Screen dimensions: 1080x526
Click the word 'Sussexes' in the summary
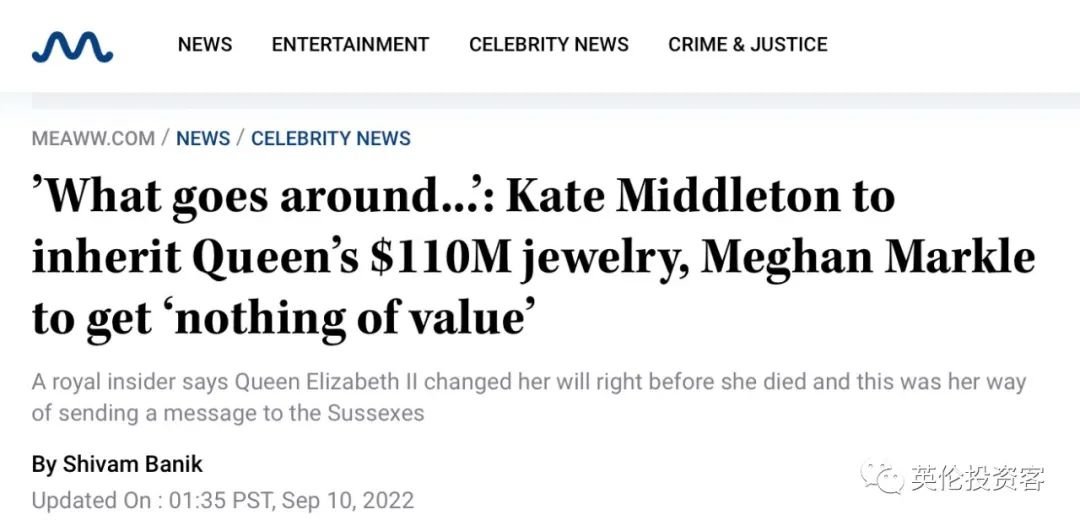[376, 414]
